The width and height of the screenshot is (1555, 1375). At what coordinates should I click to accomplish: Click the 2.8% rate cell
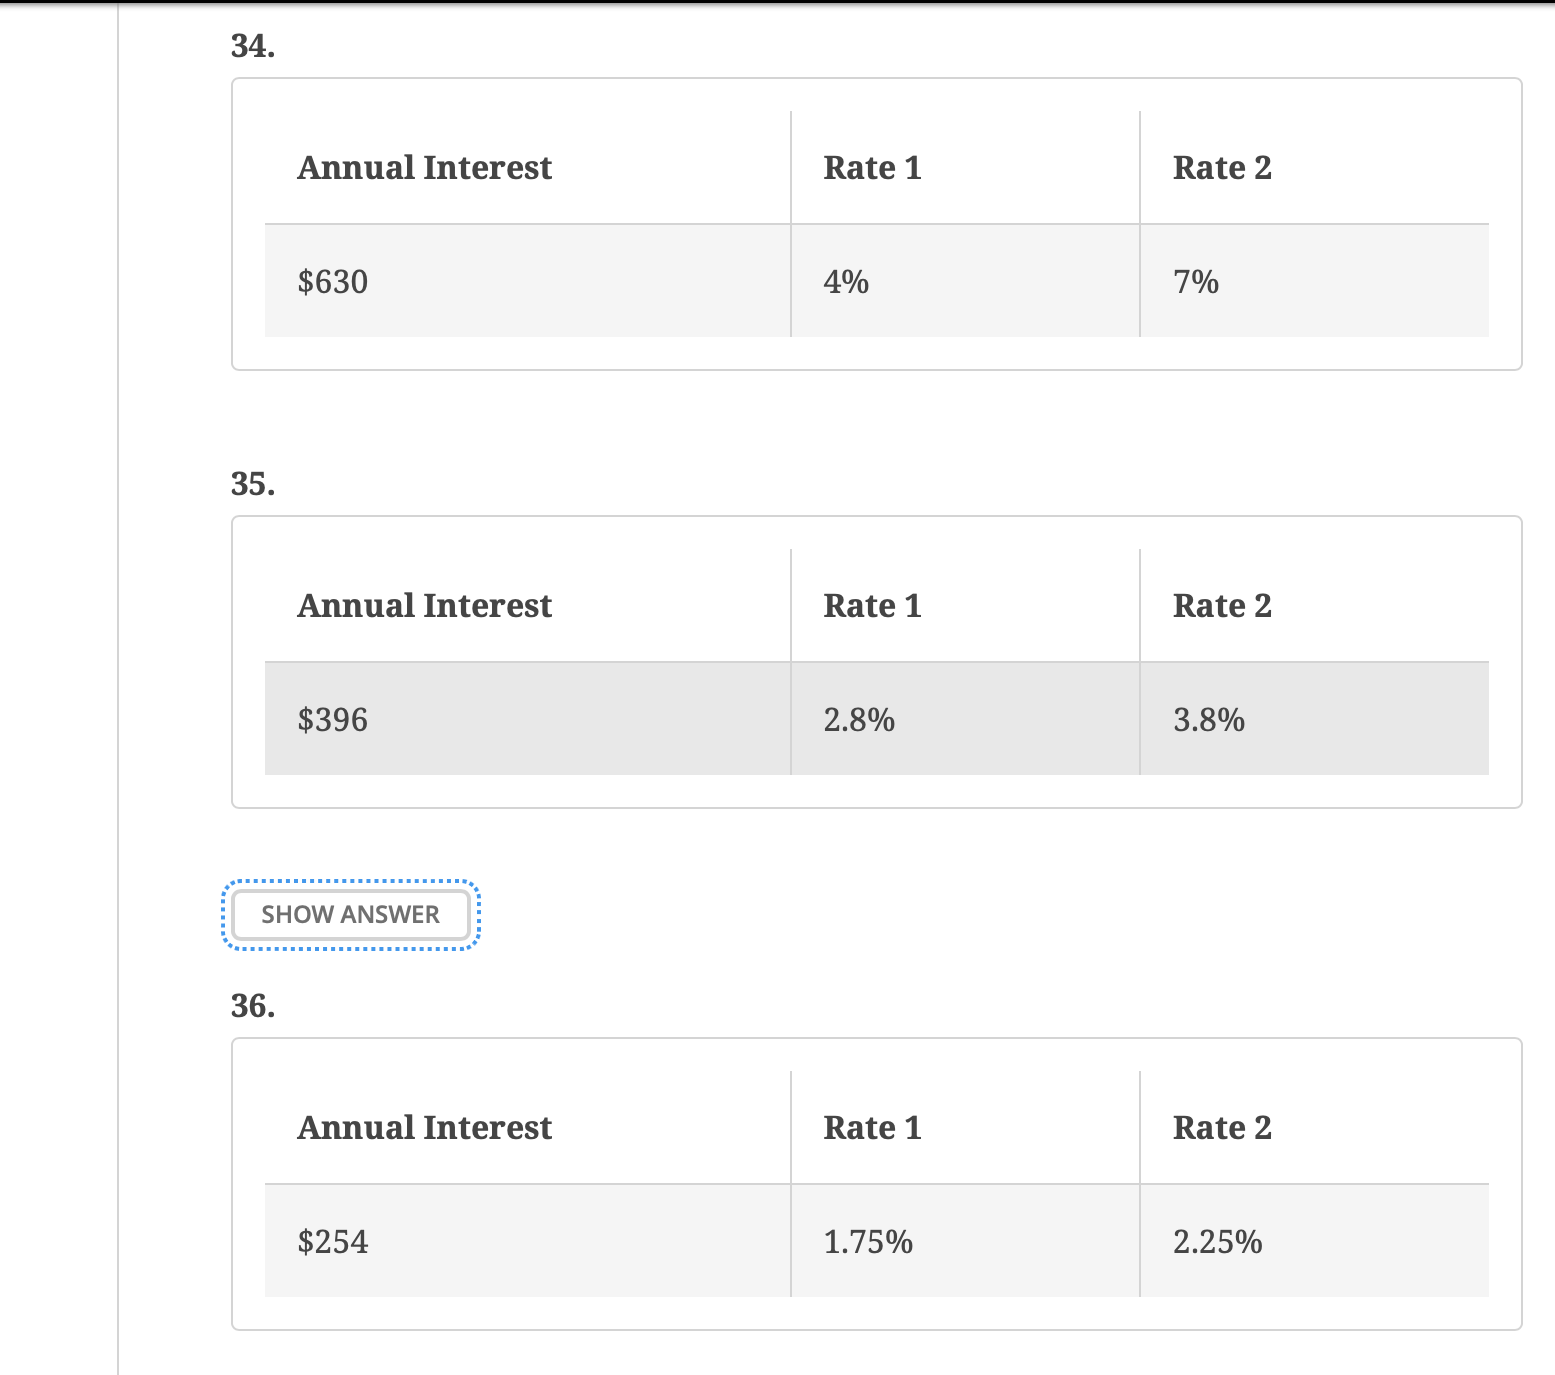pos(965,719)
